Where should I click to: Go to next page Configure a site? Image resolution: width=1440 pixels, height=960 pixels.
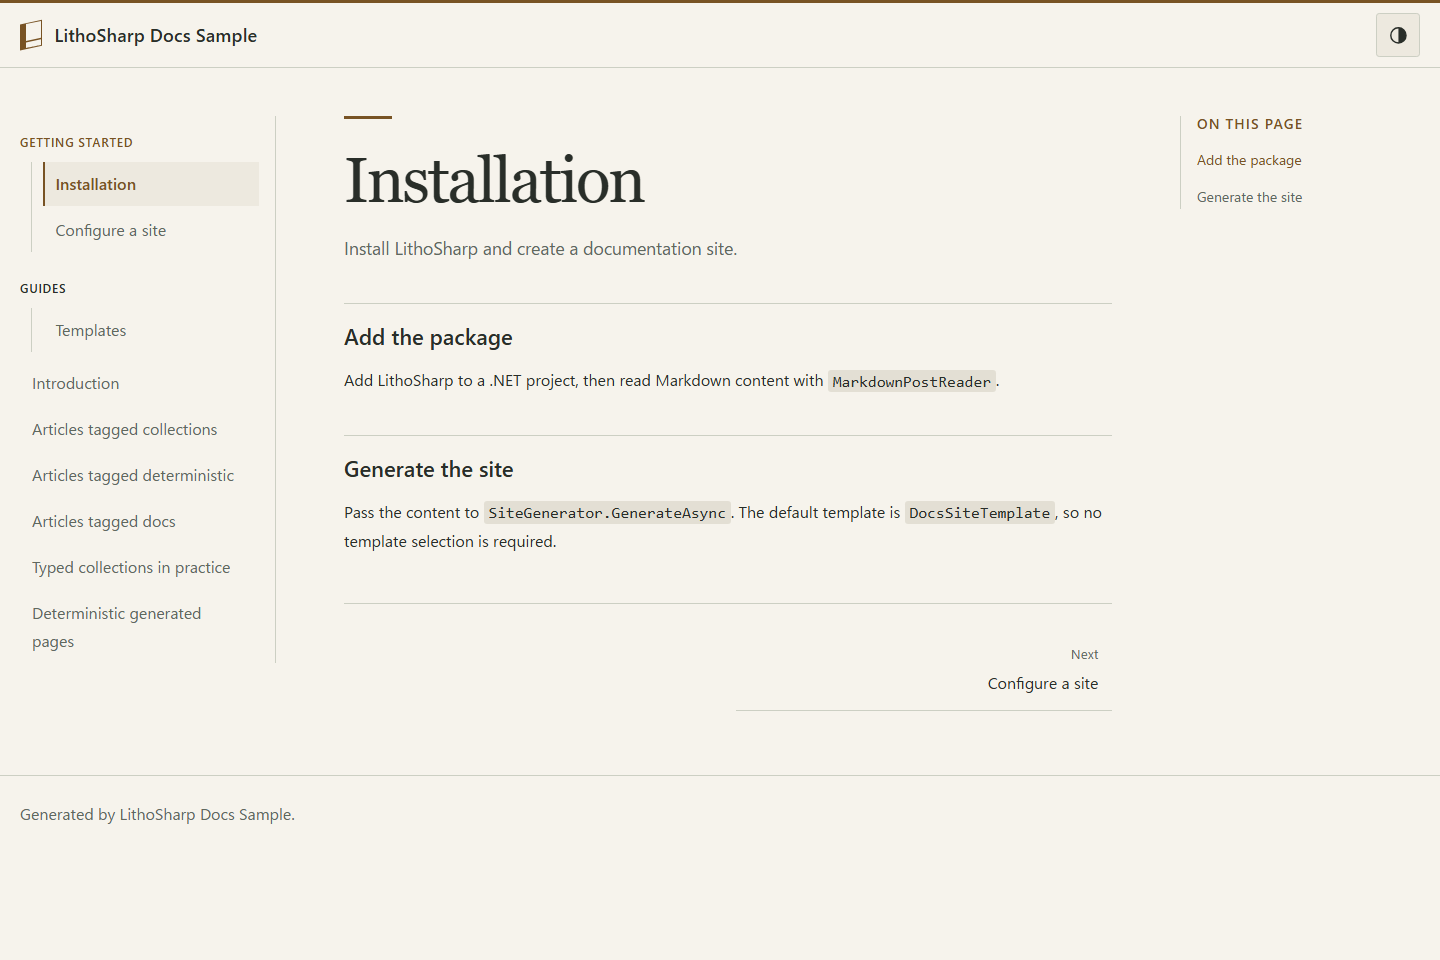(x=924, y=670)
